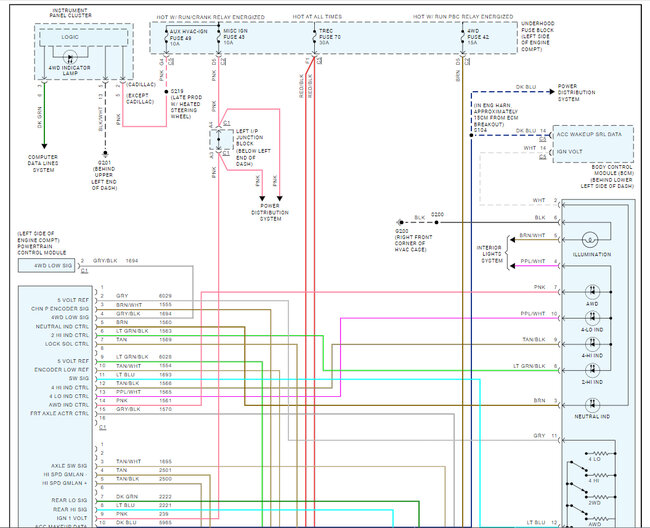The width and height of the screenshot is (650, 528).
Task: Click the INSTRUMENT PANEL CLUSTER title
Action: coord(70,13)
